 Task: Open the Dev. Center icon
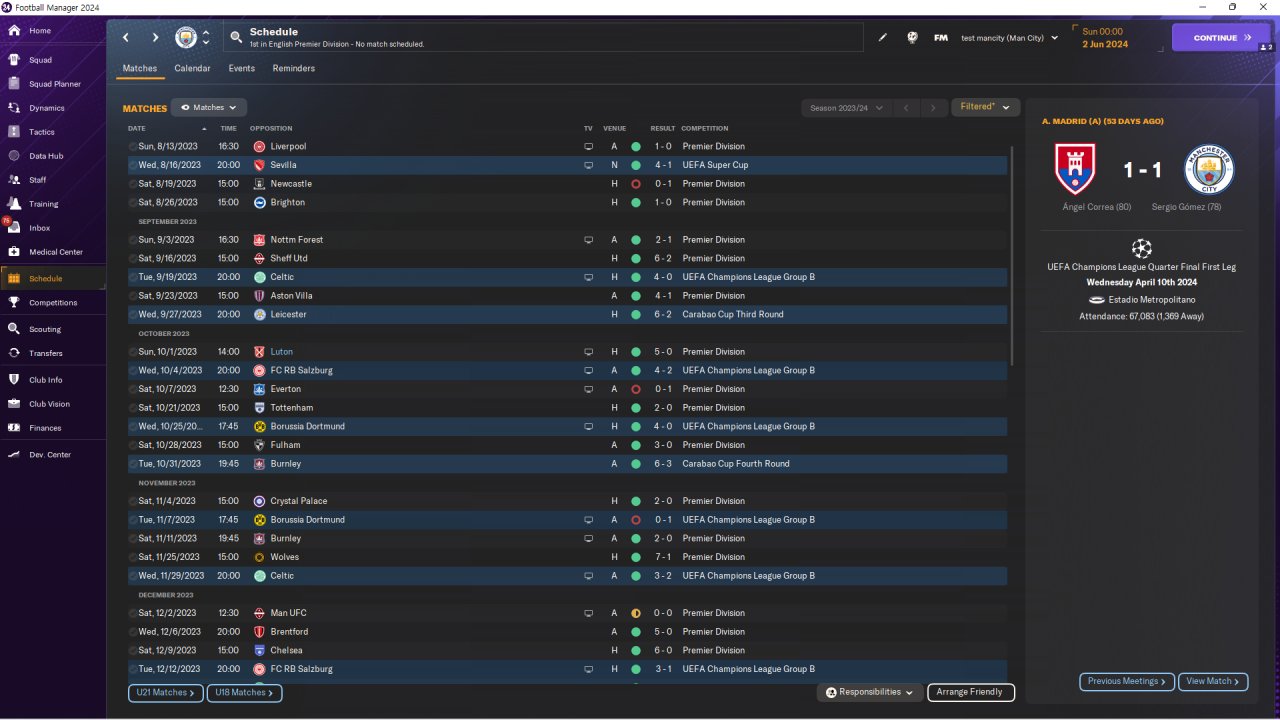[14, 455]
